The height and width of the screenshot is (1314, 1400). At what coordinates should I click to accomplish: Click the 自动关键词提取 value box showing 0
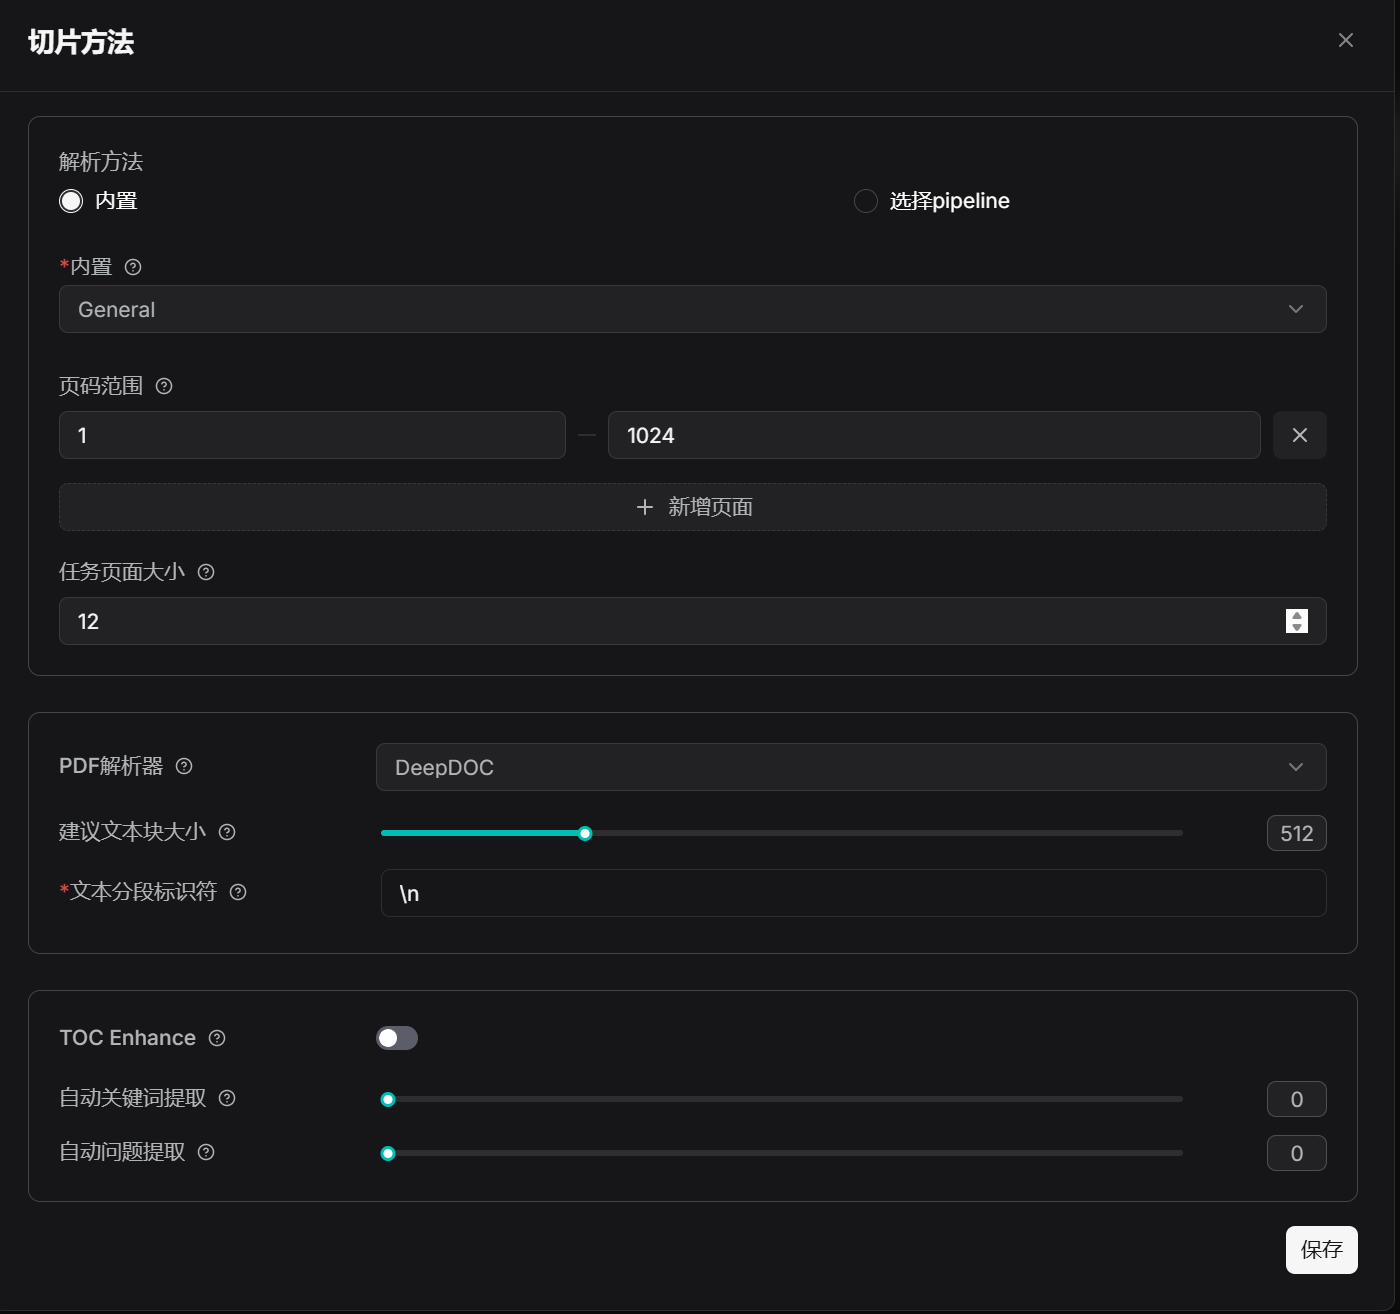[x=1297, y=1099]
